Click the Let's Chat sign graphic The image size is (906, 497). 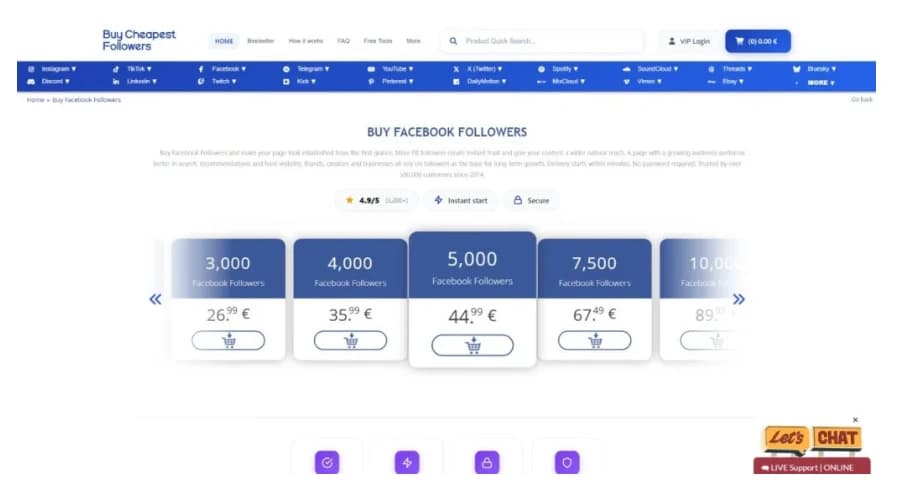pos(812,440)
